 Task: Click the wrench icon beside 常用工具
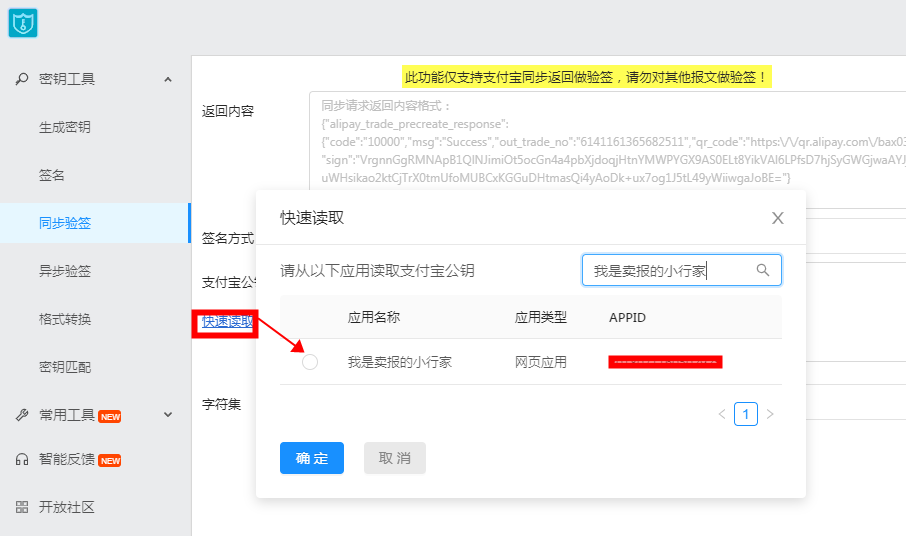(x=22, y=415)
